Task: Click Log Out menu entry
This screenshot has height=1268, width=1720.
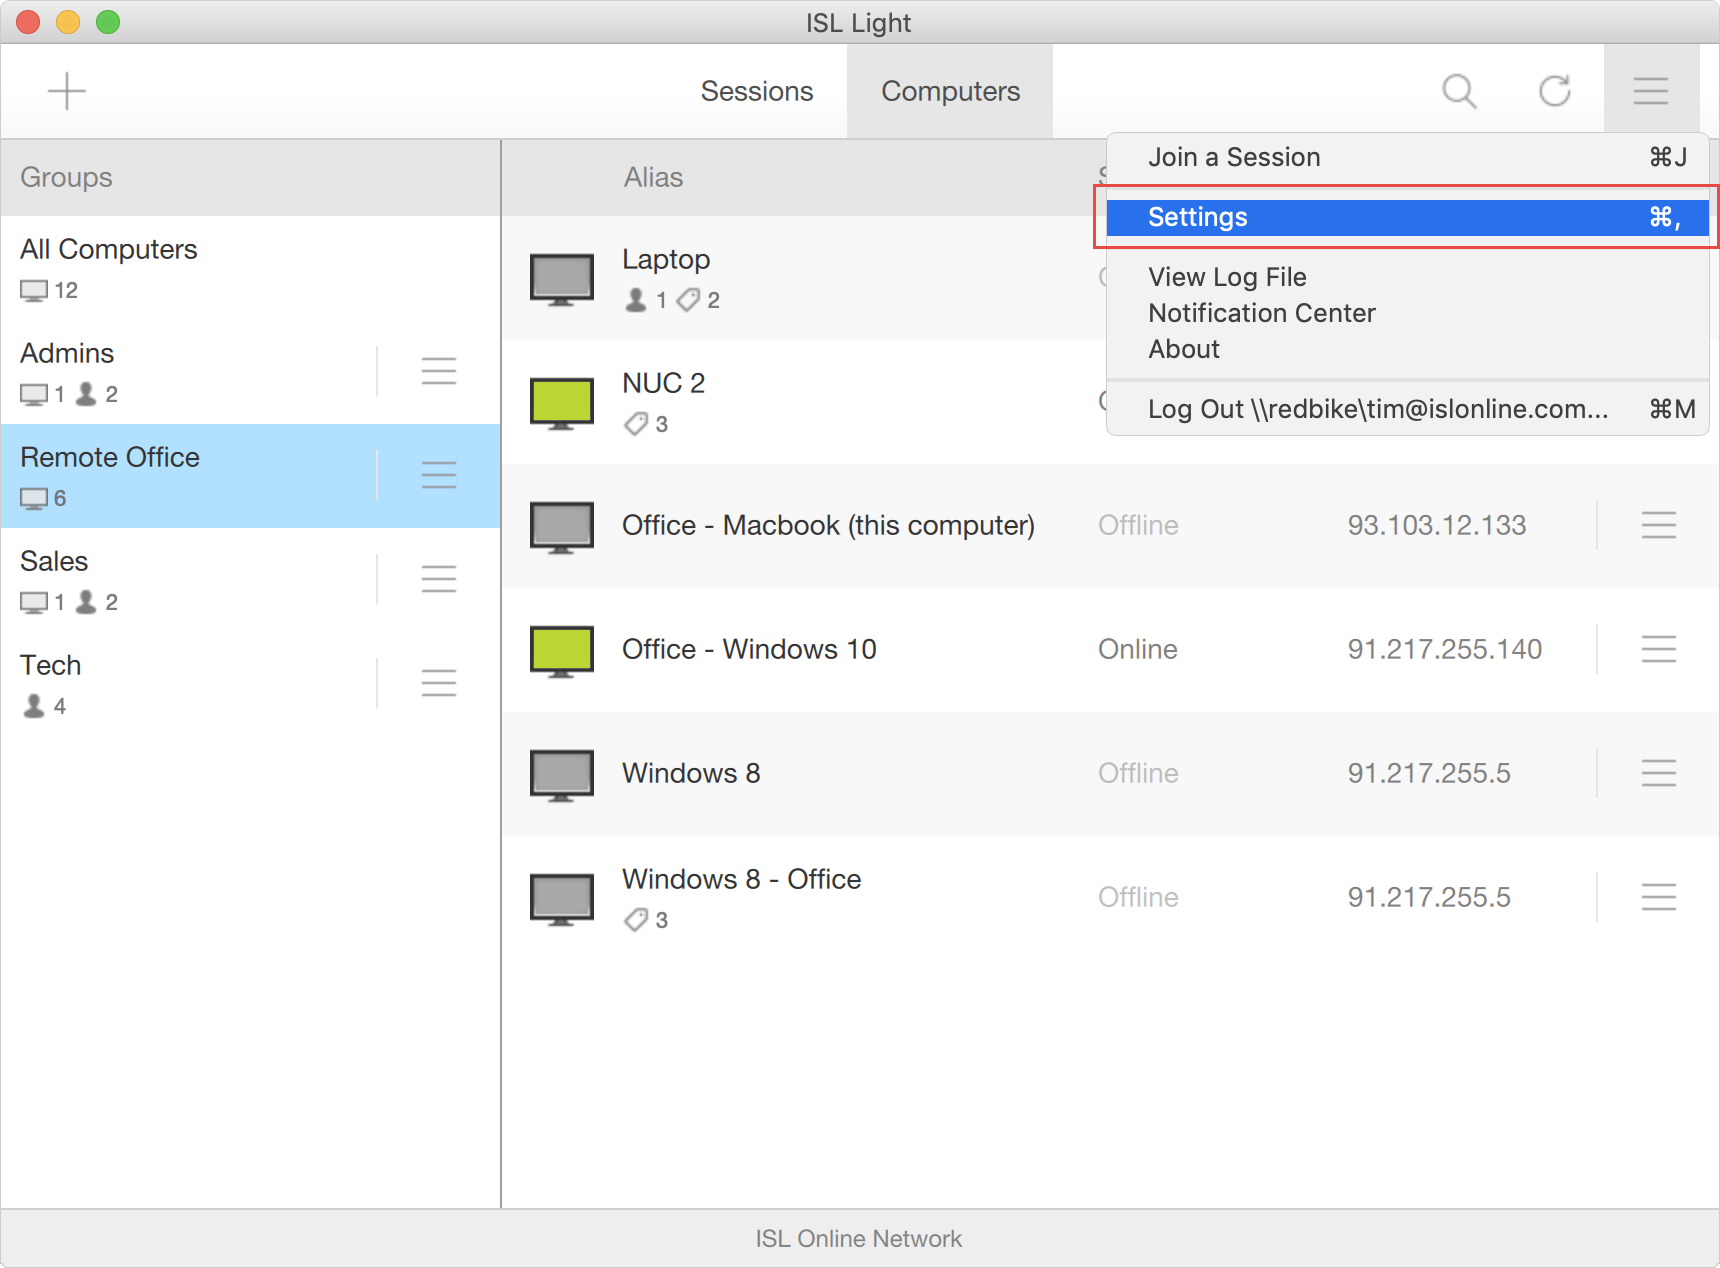Action: 1408,409
